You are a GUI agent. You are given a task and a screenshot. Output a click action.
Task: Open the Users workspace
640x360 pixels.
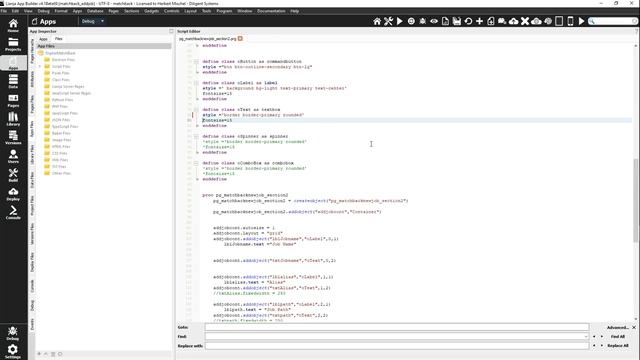(x=13, y=156)
